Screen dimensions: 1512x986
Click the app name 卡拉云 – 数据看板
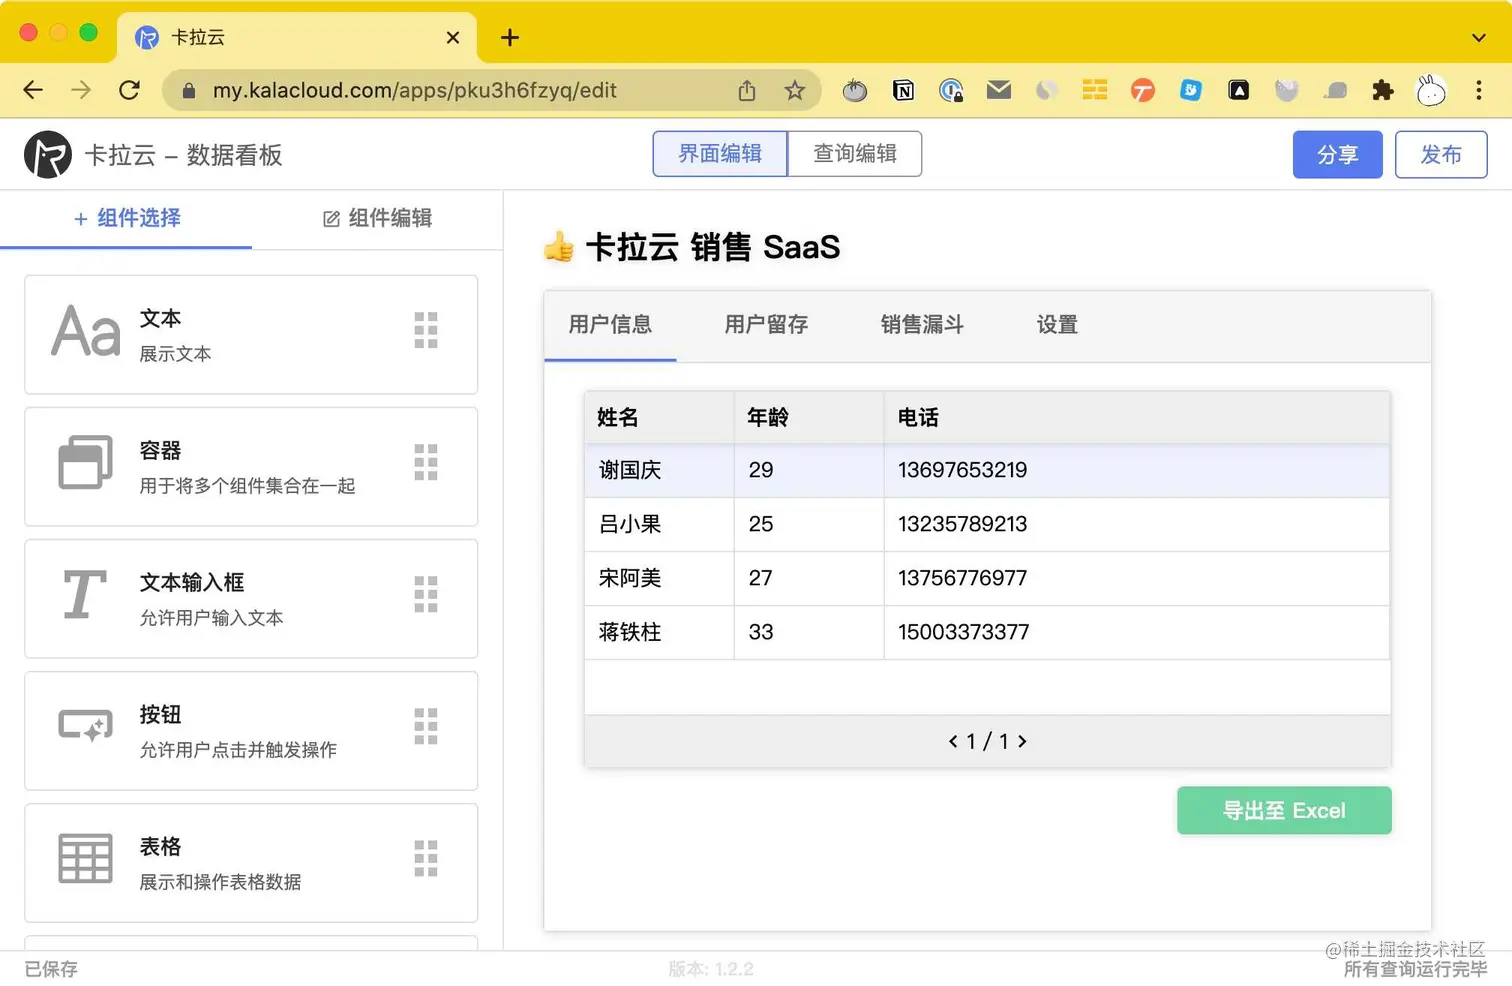183,155
